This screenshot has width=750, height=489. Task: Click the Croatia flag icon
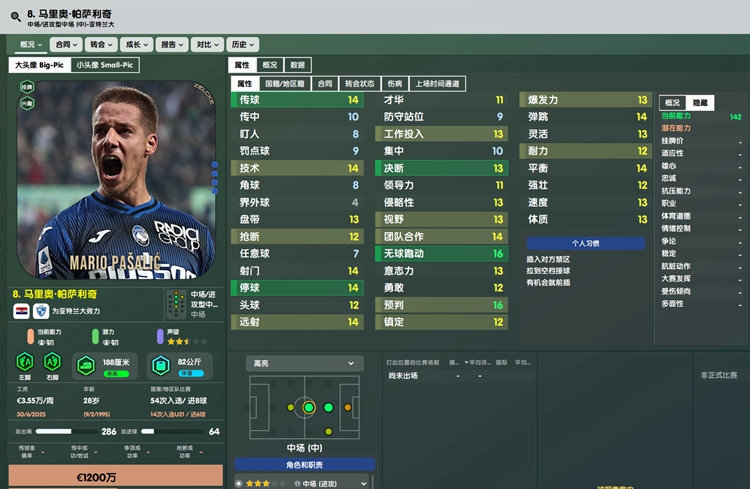coord(22,311)
